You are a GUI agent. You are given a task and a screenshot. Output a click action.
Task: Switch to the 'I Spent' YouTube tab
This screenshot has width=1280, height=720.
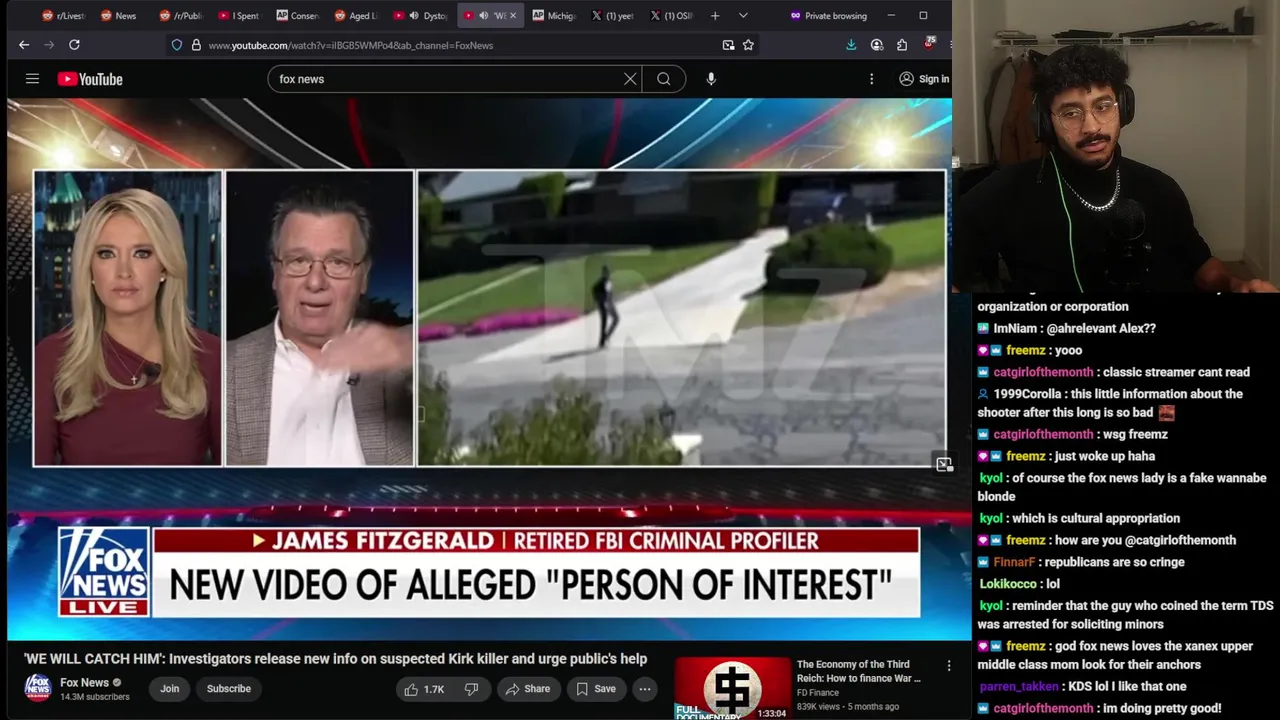pyautogui.click(x=238, y=16)
